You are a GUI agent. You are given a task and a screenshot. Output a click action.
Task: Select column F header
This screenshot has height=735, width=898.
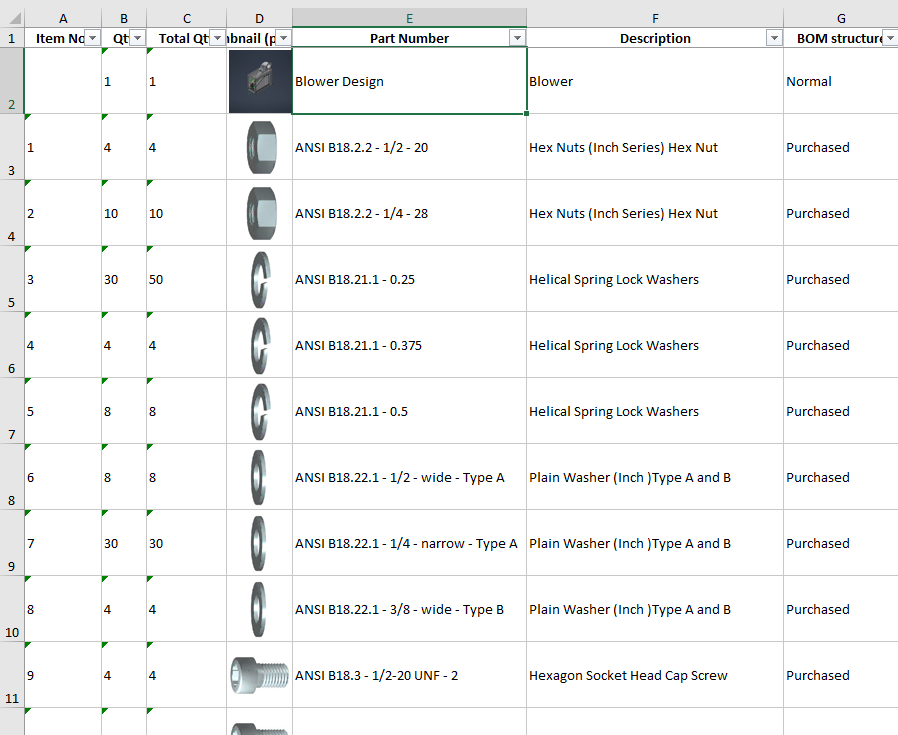655,19
